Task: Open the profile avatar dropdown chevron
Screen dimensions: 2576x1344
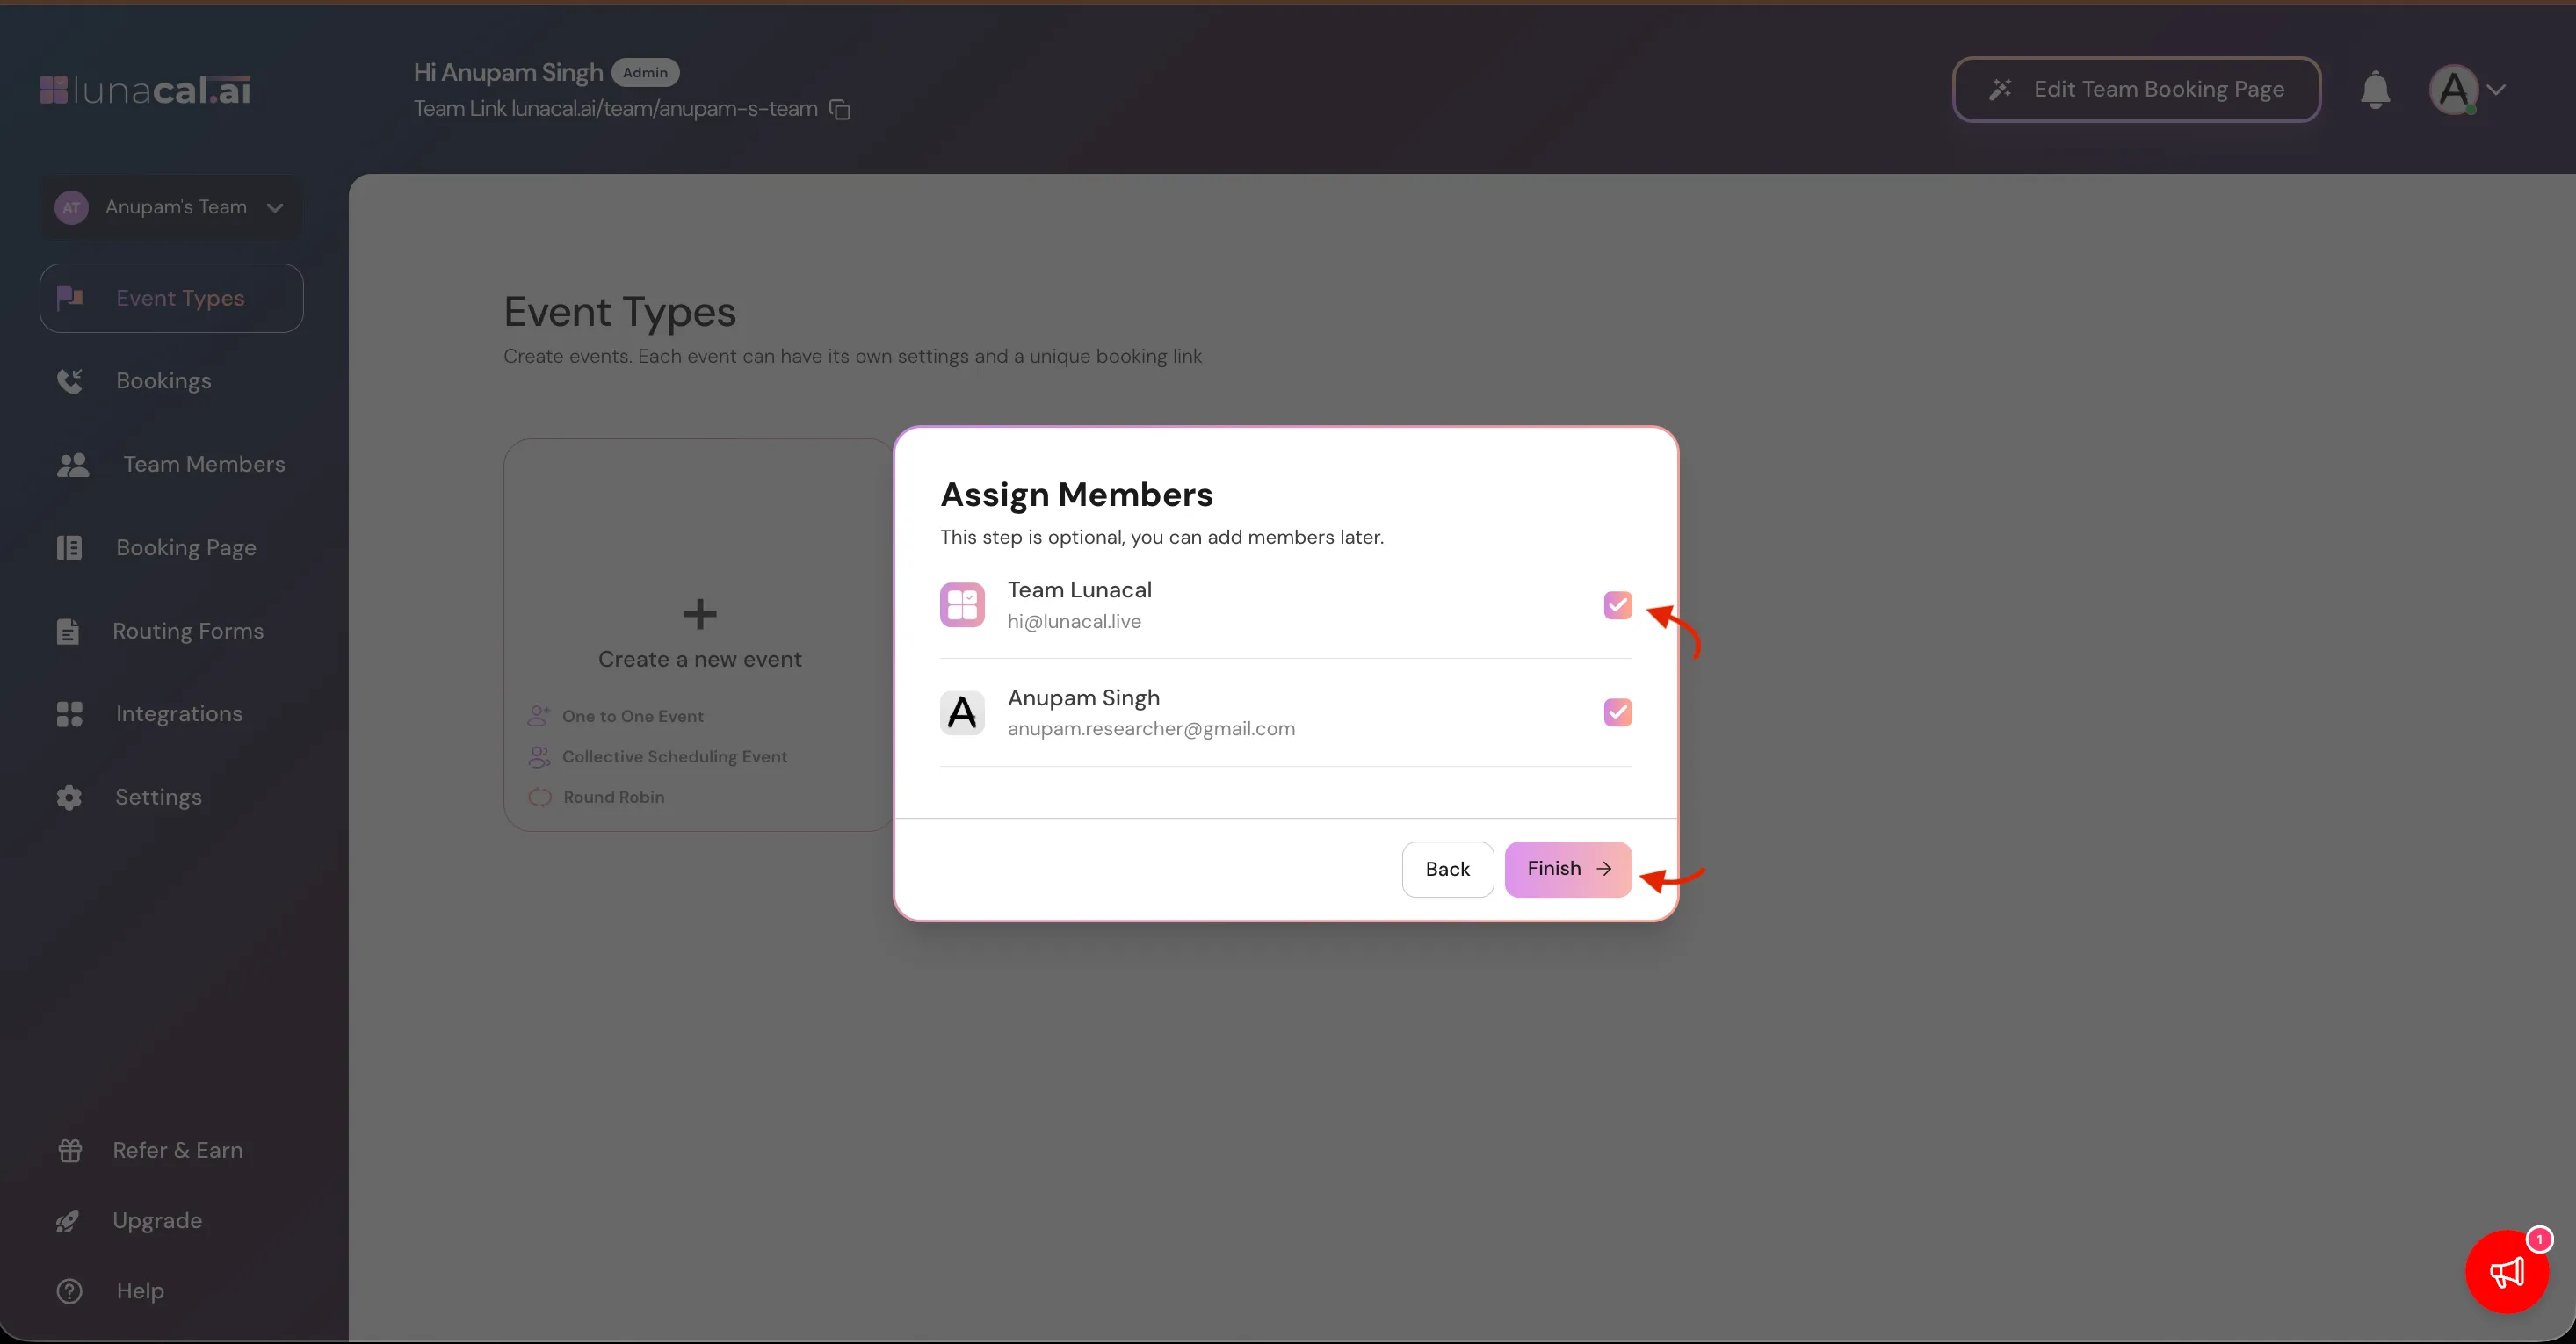Action: 2496,90
